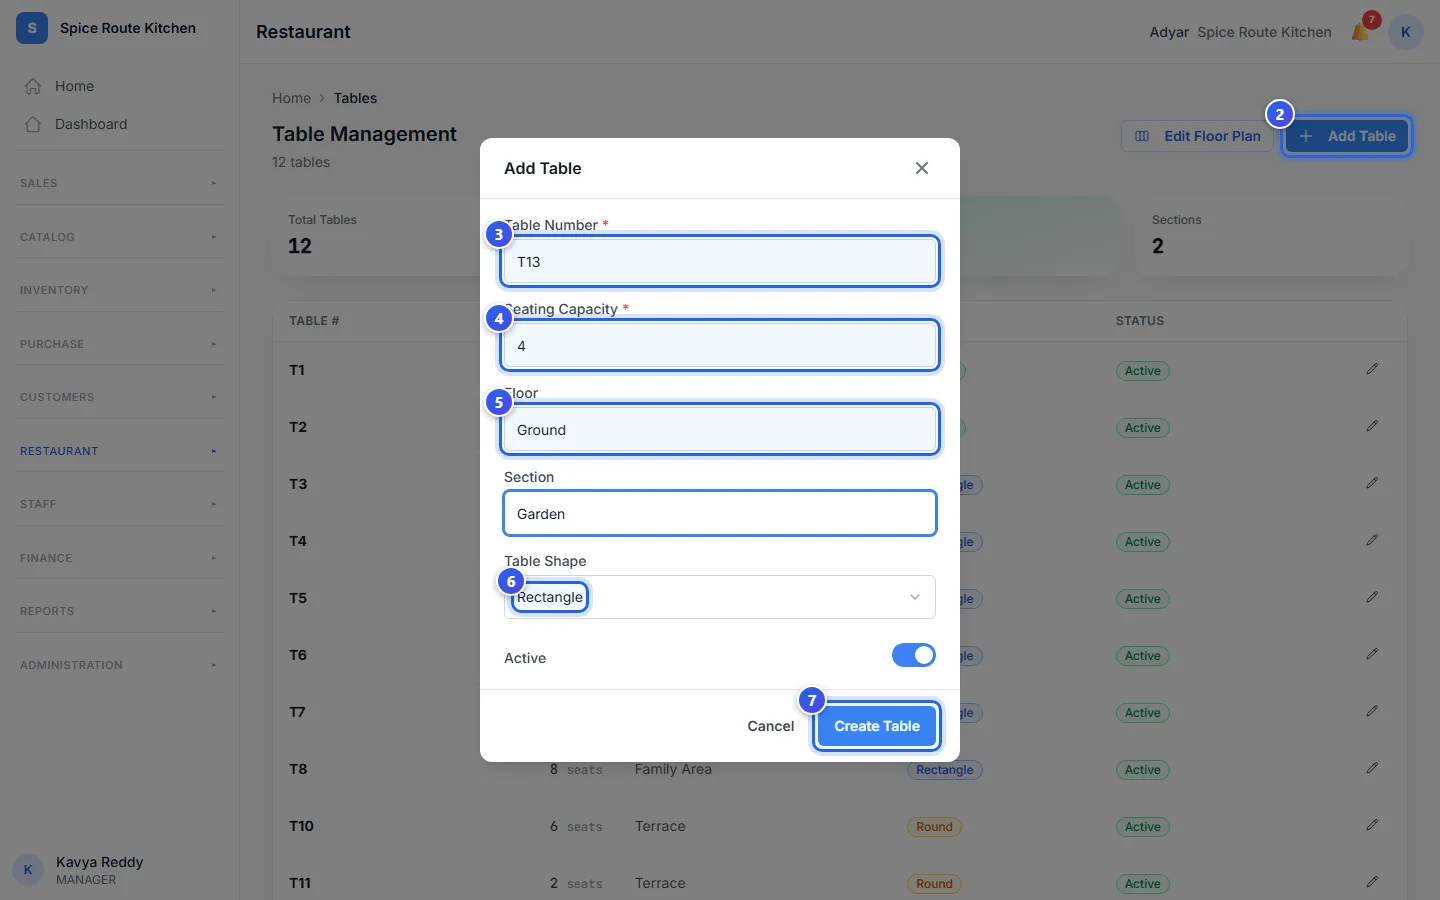
Task: Expand the Inventory sidebar section
Action: coord(120,290)
